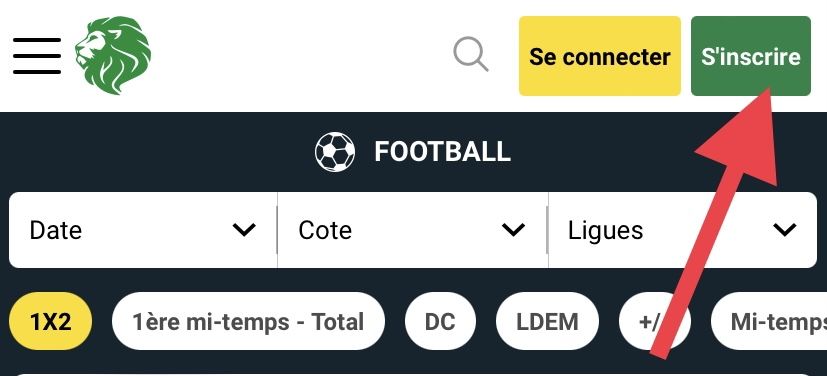Screen dimensions: 827x376
Task: Select the 1X2 market chip
Action: coord(51,321)
